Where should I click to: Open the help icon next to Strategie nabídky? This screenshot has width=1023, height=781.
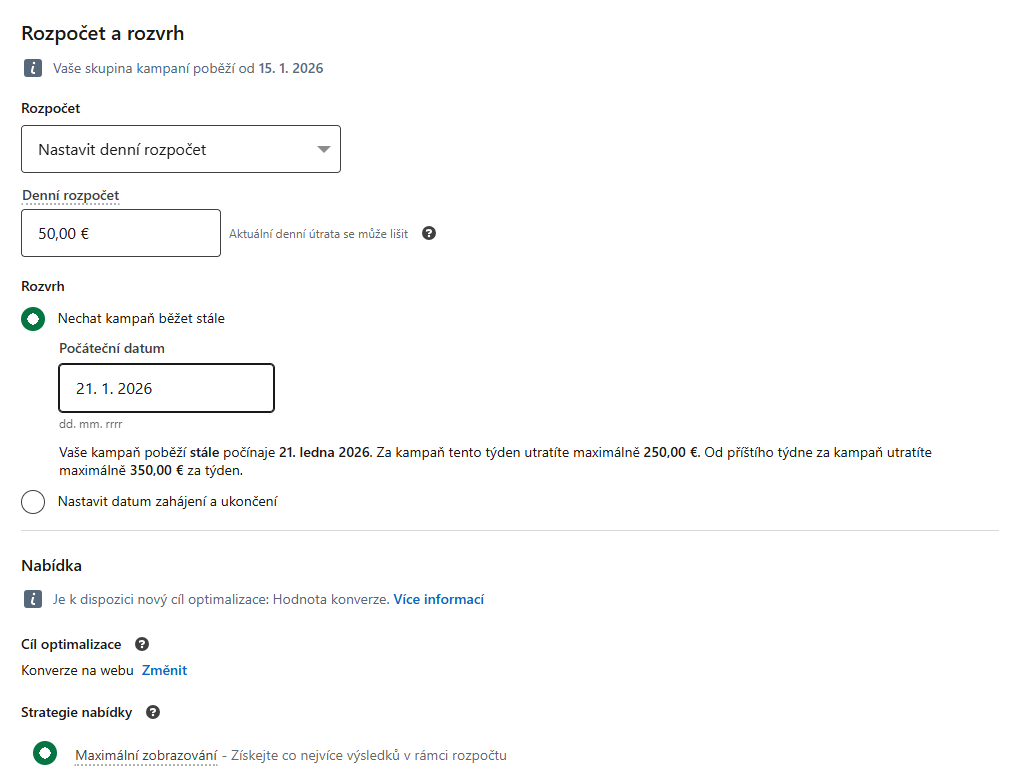tap(153, 712)
